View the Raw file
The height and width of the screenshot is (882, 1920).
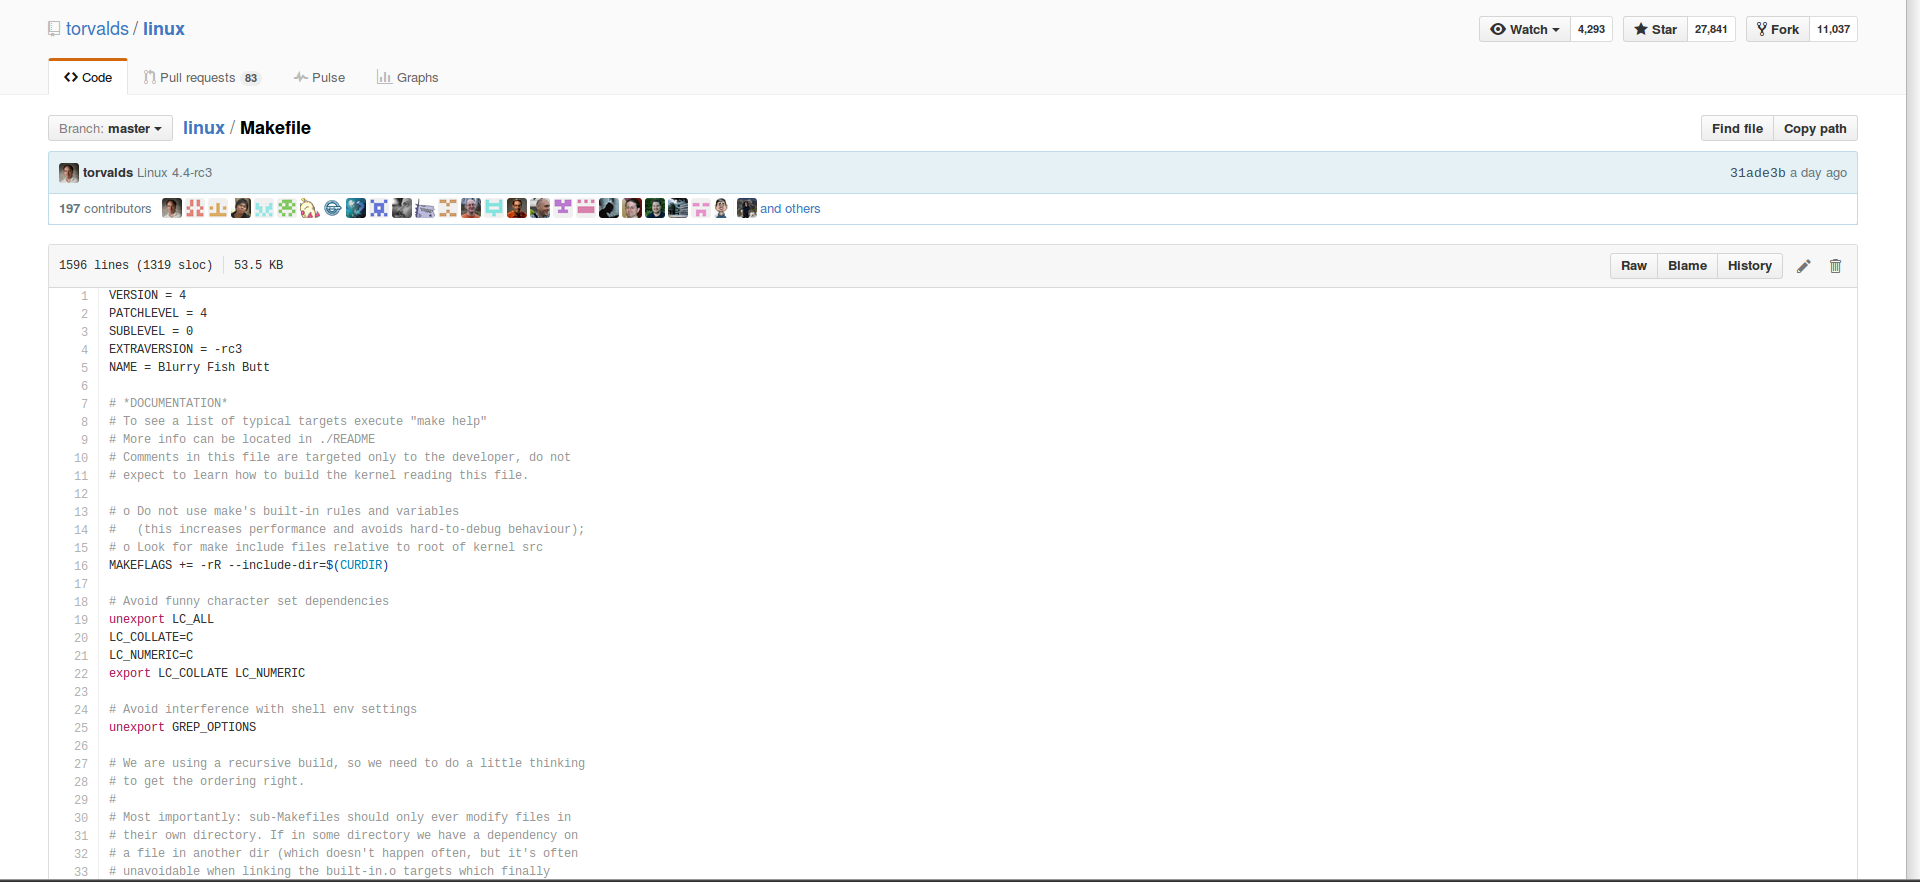coord(1634,266)
